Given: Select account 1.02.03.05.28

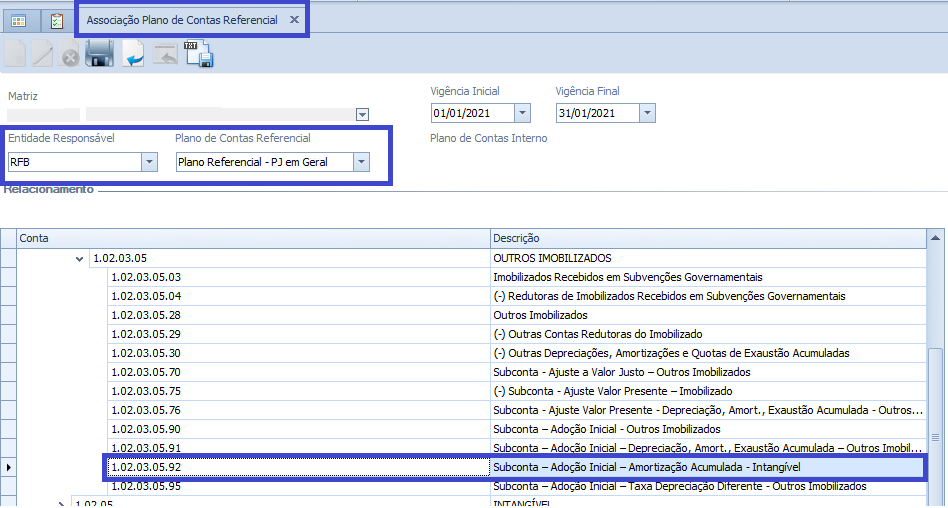Looking at the screenshot, I should tap(299, 315).
